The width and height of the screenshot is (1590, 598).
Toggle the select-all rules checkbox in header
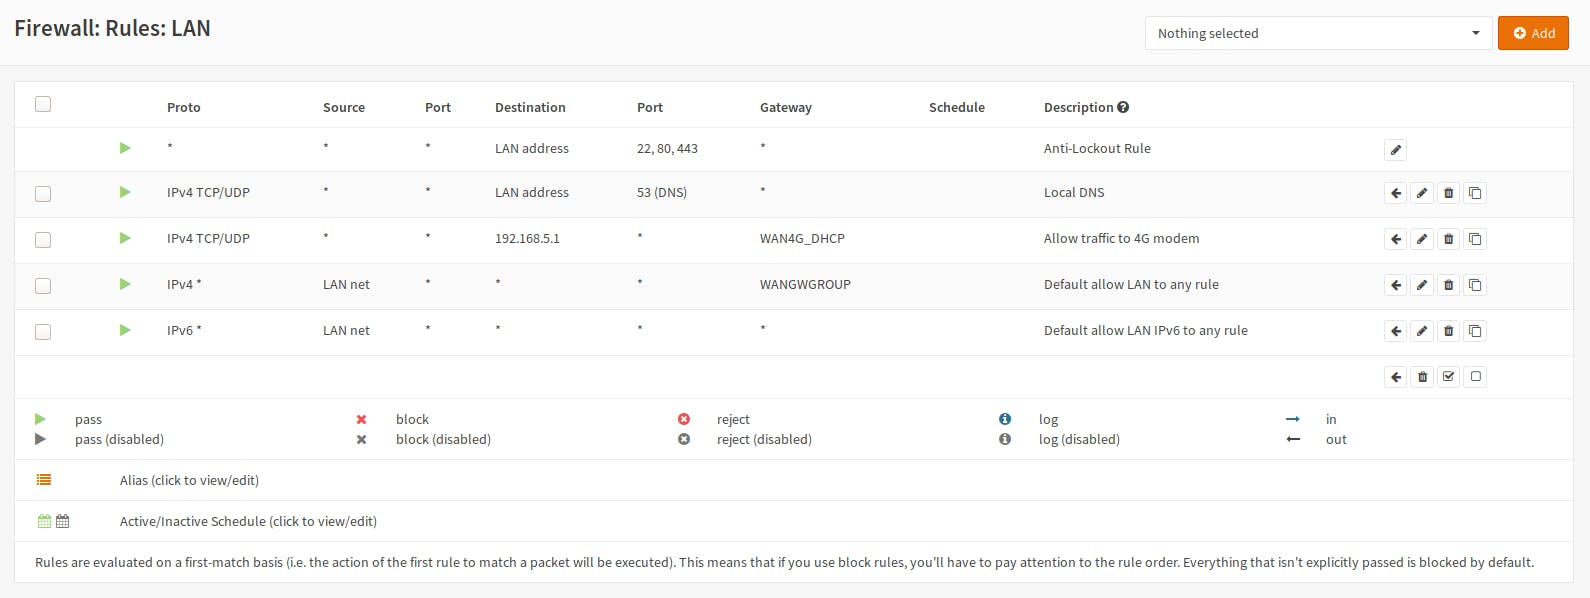43,104
